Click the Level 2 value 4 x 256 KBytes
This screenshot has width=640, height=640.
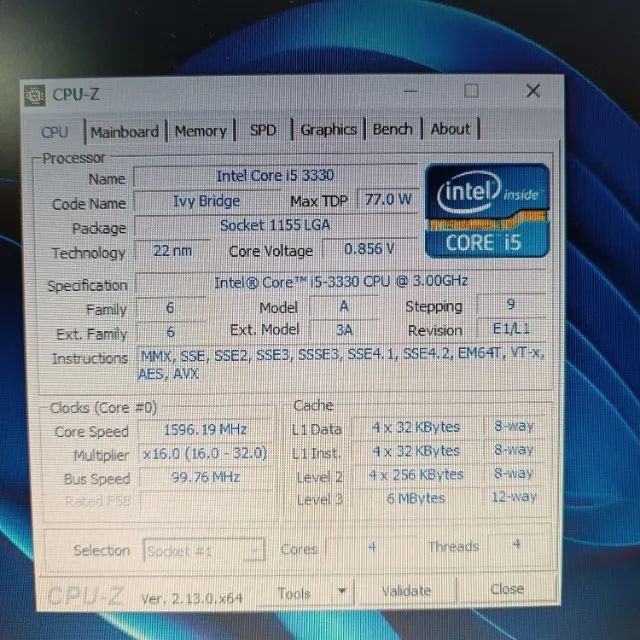[416, 475]
